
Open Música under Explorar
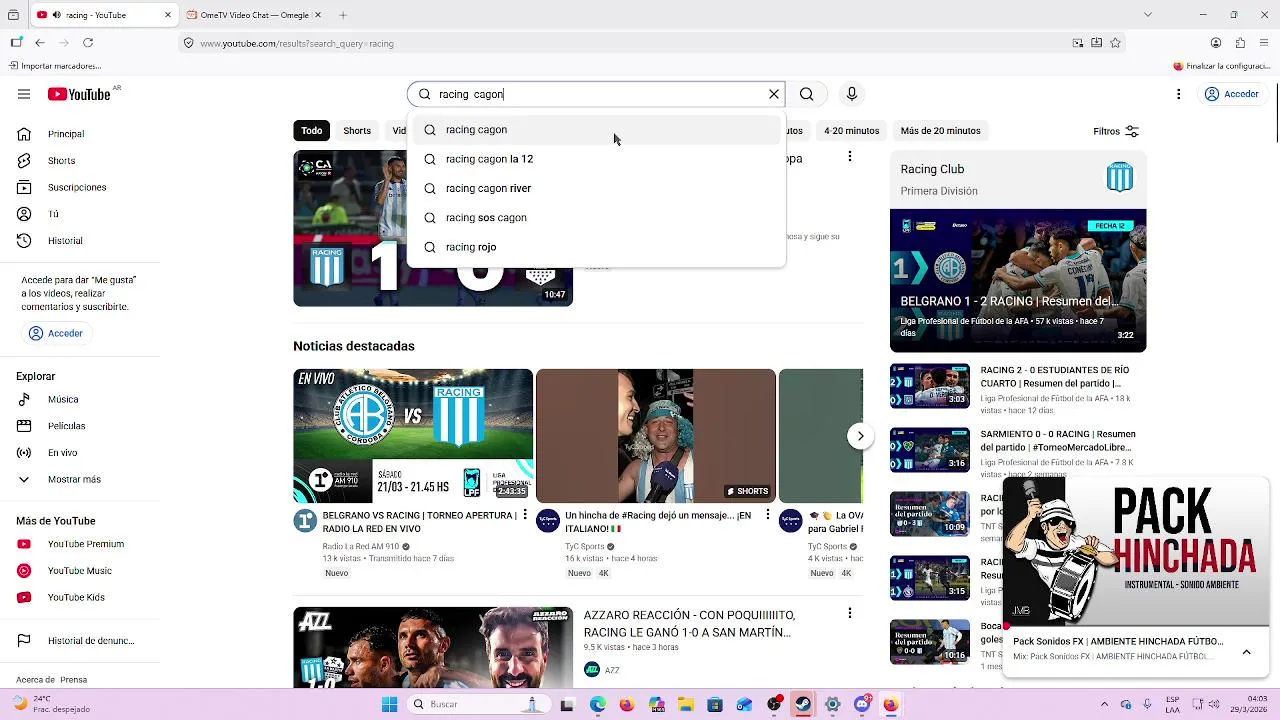[63, 400]
